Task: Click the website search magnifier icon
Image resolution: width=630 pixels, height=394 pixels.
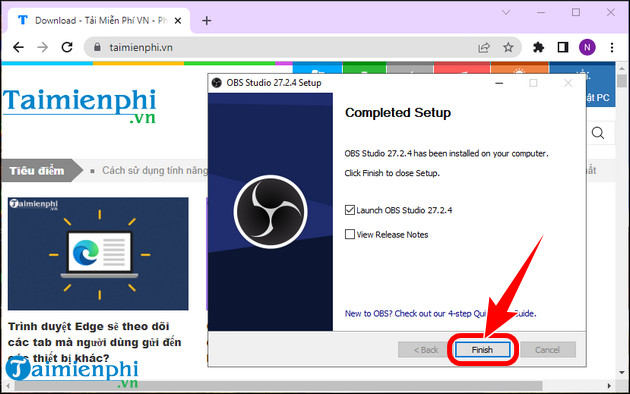Action: (x=598, y=133)
